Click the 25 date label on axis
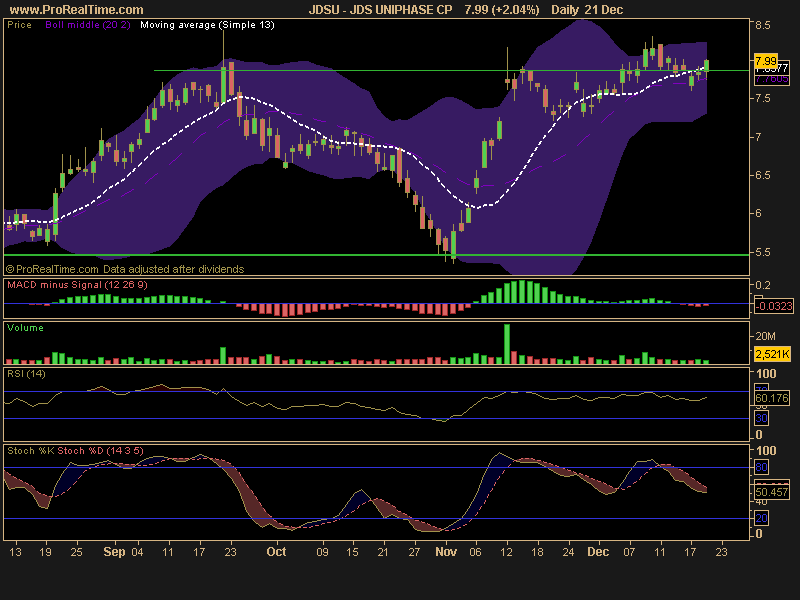Screen dimensions: 800x600 coord(76,552)
